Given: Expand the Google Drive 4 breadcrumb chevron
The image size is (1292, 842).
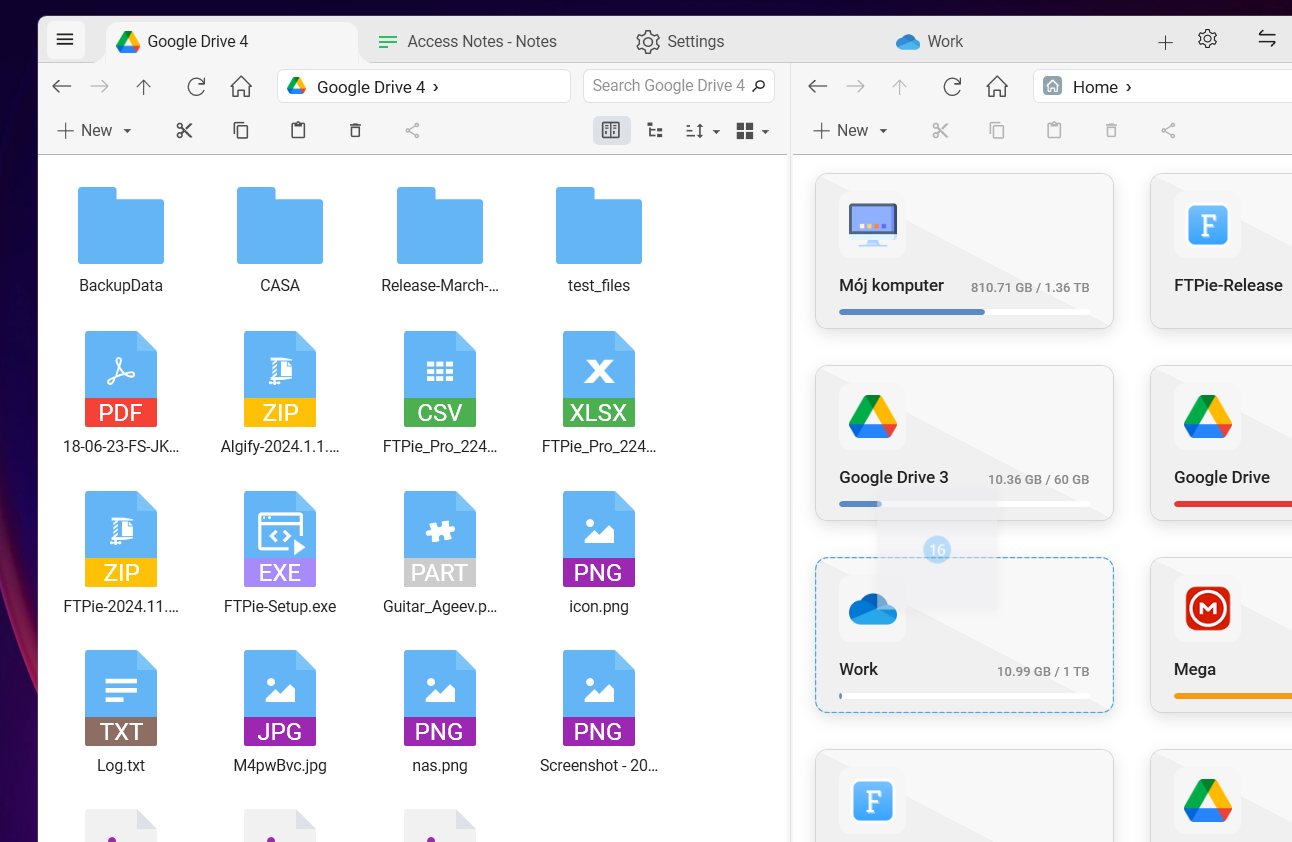Looking at the screenshot, I should click(436, 87).
